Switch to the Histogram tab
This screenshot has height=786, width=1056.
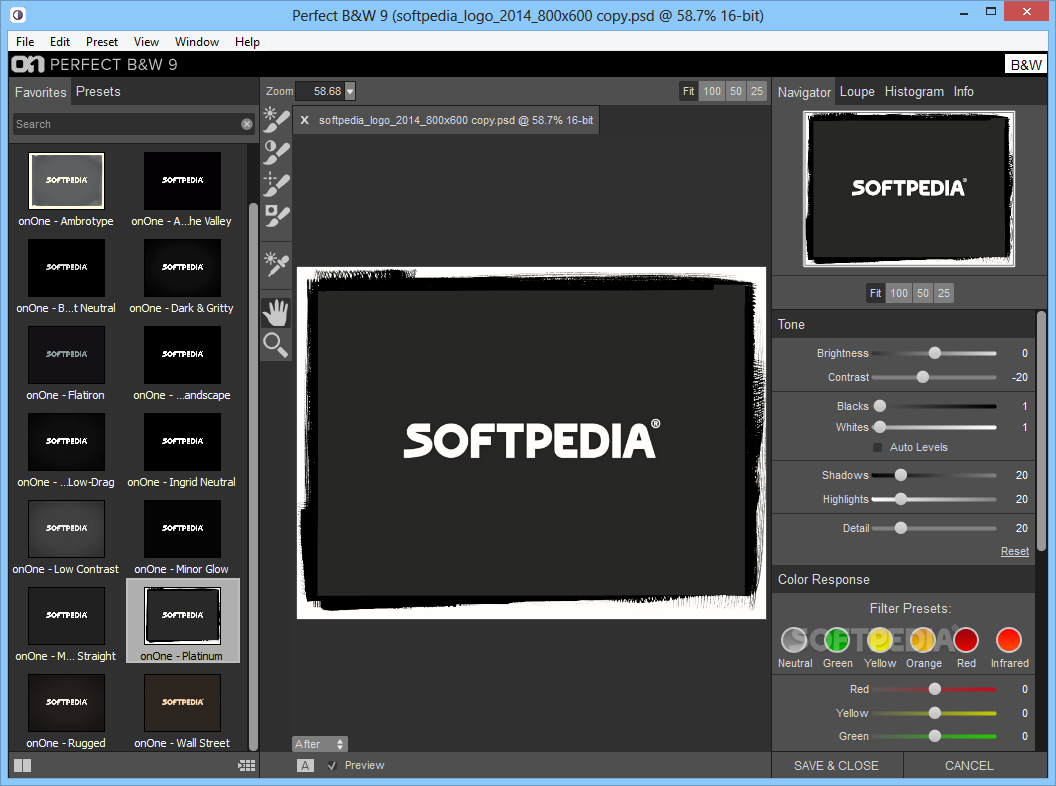click(914, 92)
